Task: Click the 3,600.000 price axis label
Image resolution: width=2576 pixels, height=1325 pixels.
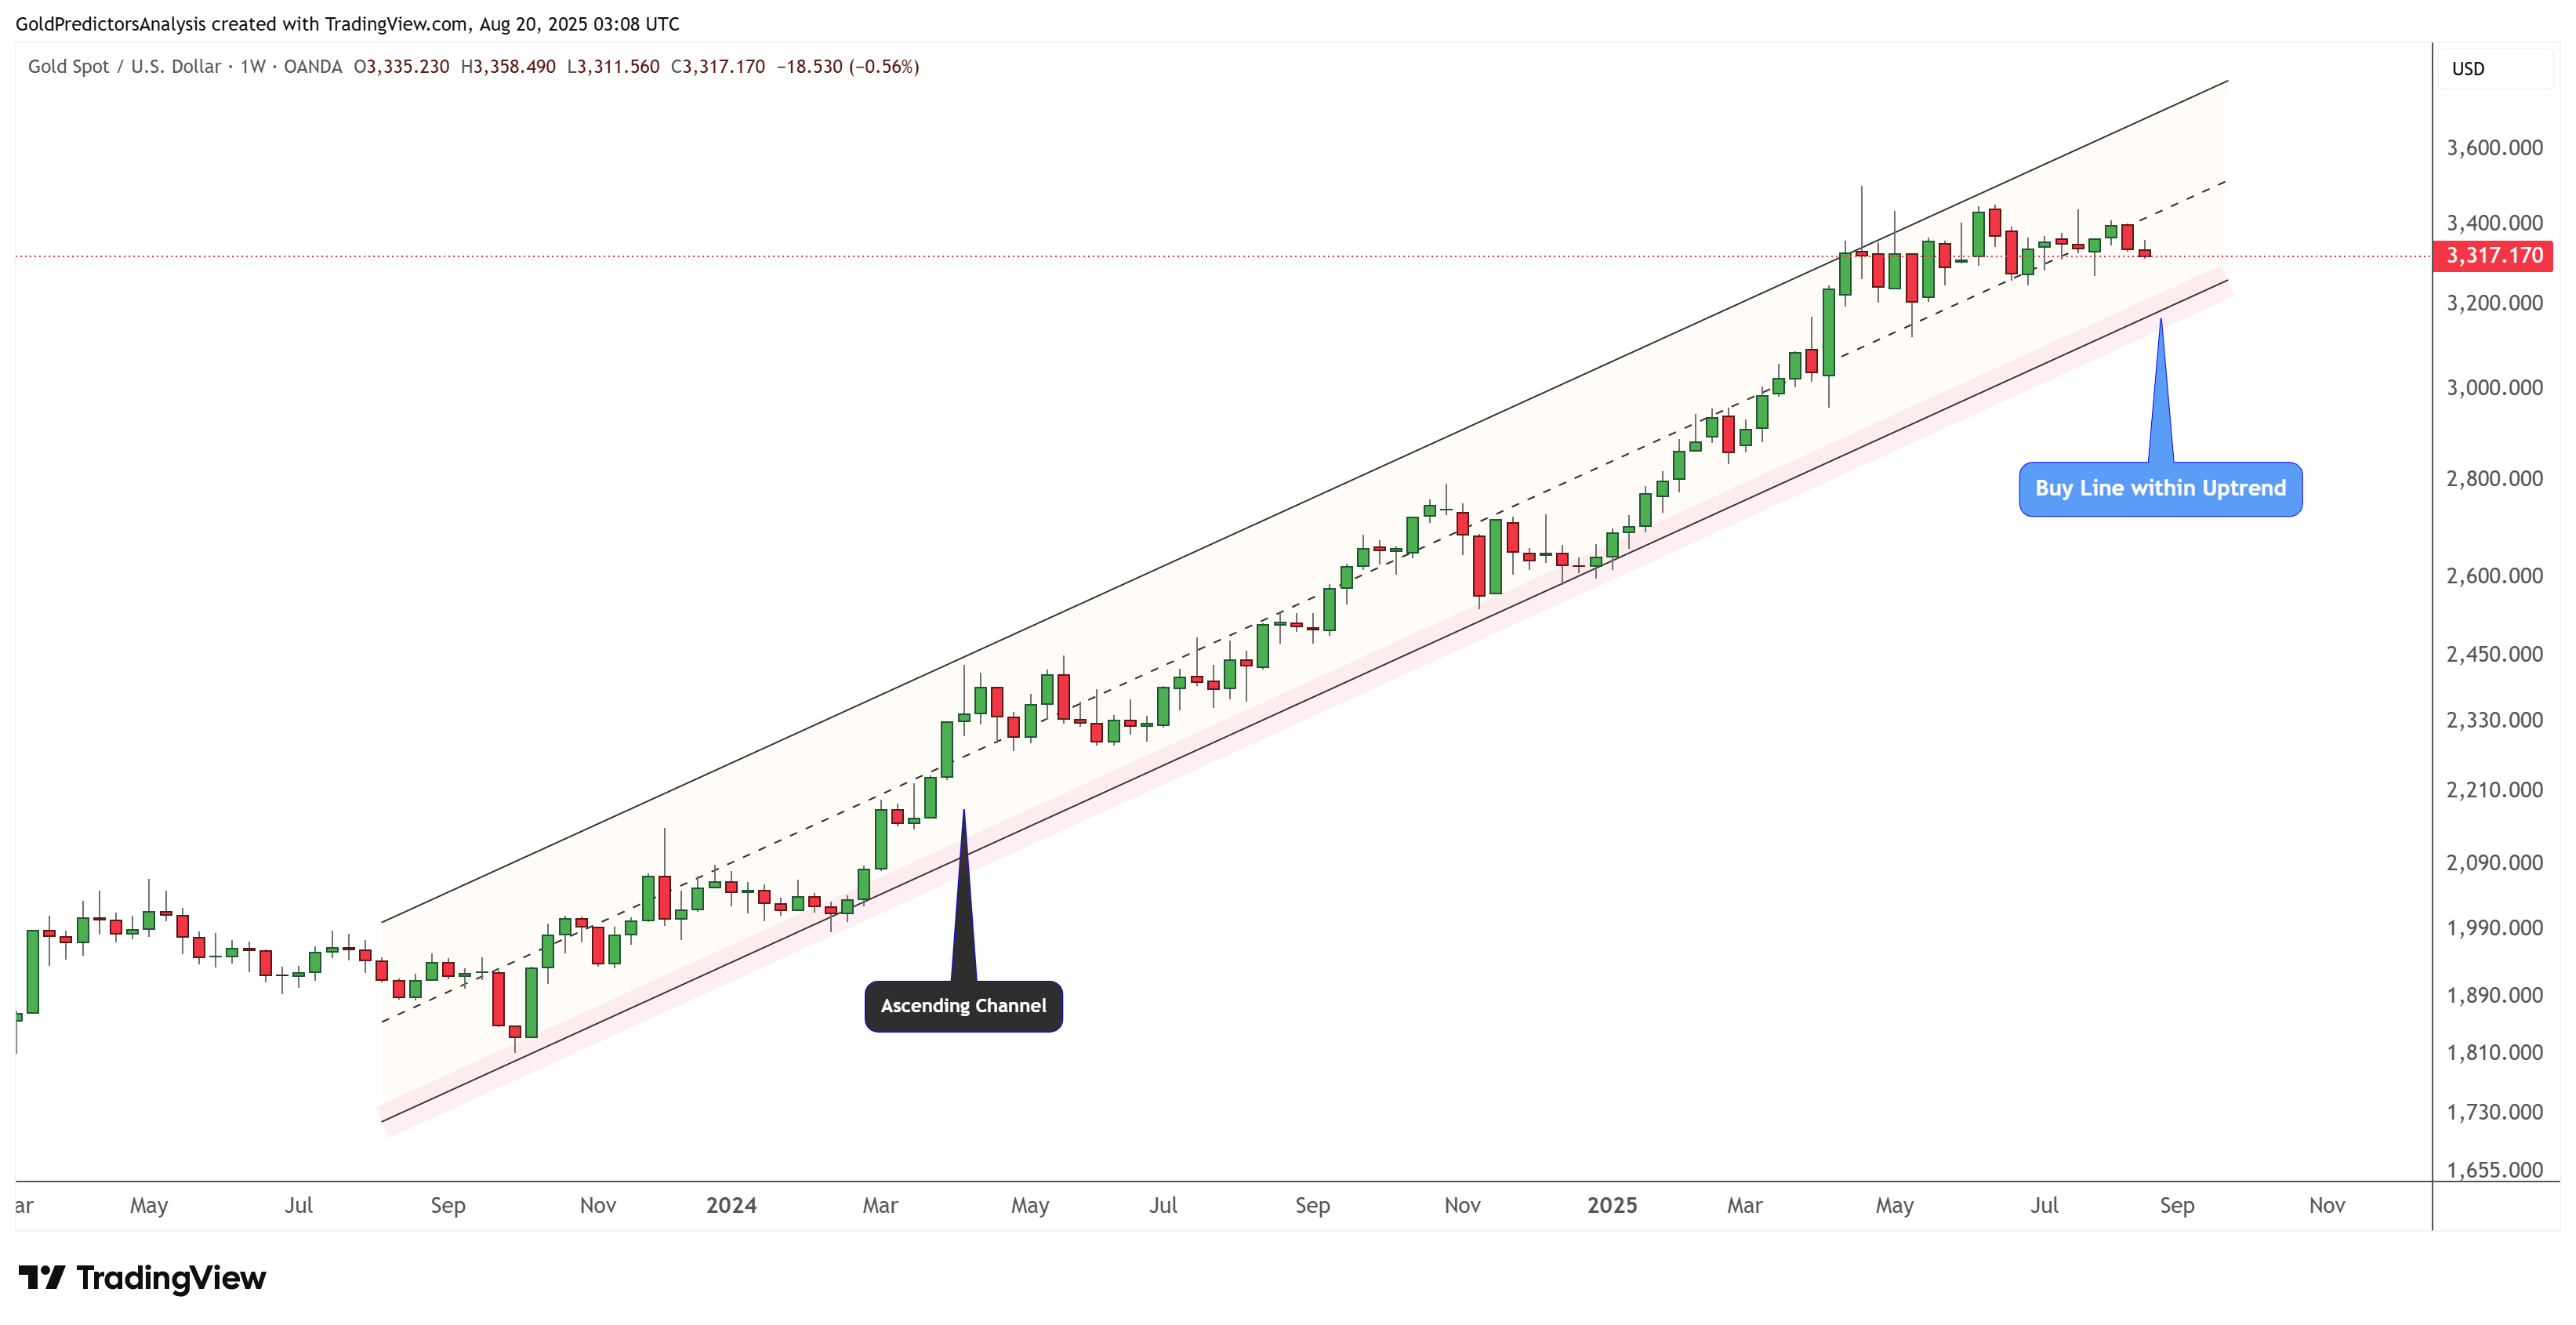Action: click(x=2494, y=148)
